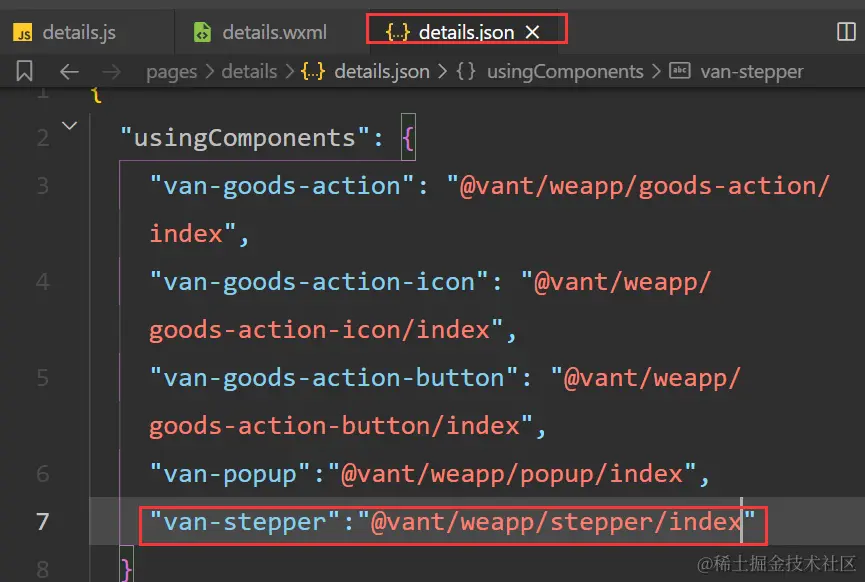Click the details.json breadcrumb item

pyautogui.click(x=382, y=72)
